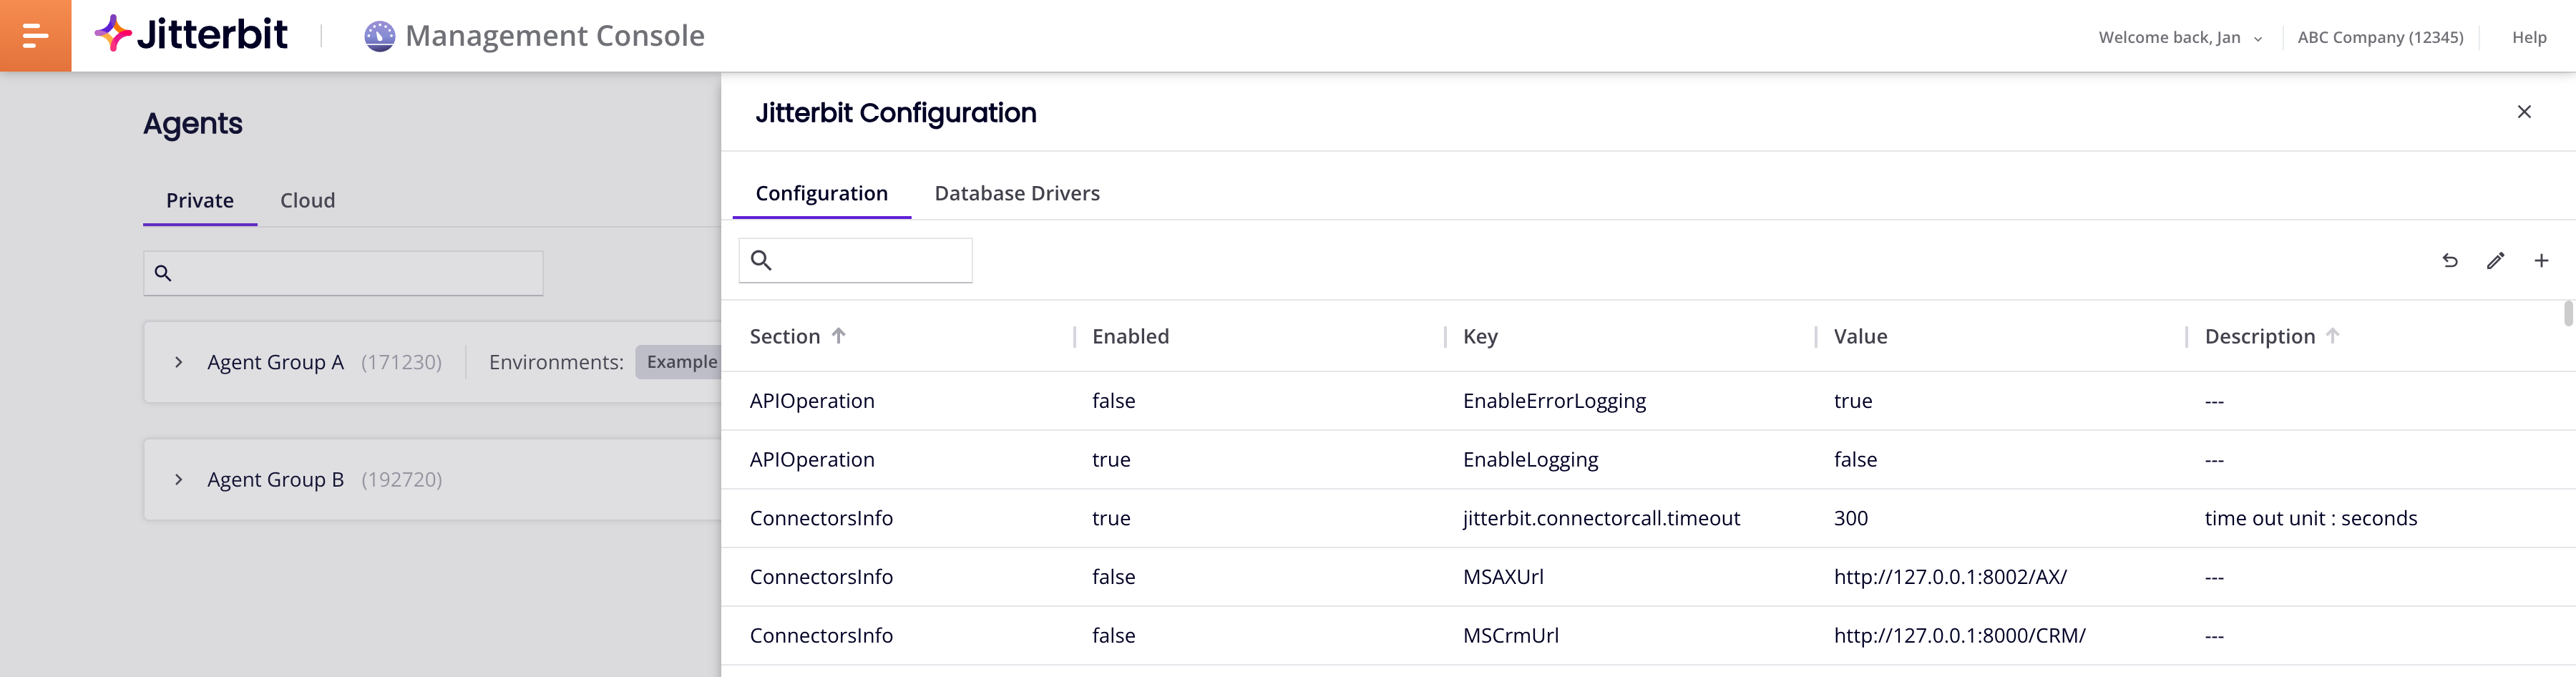Click the Description column header label
Viewport: 2576px width, 677px height.
(2260, 337)
